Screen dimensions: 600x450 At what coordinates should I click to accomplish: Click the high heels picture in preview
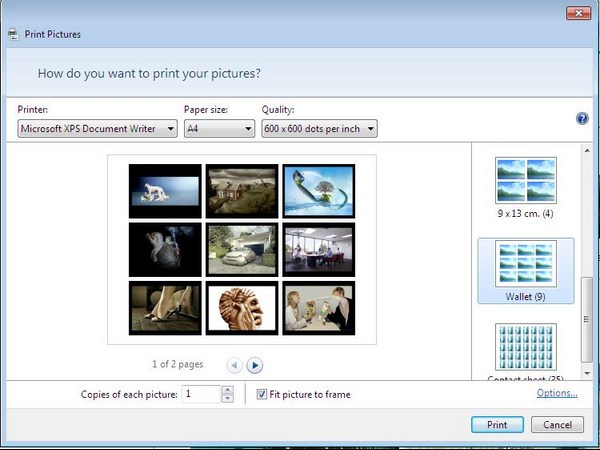165,308
